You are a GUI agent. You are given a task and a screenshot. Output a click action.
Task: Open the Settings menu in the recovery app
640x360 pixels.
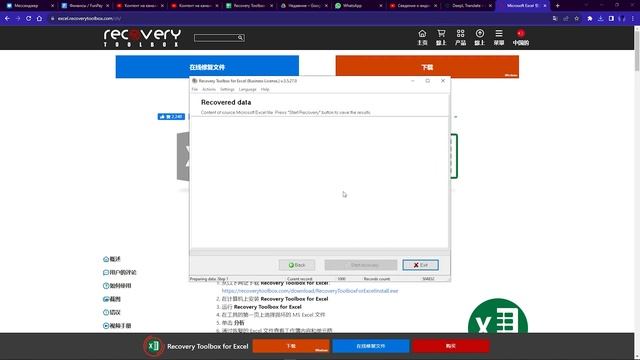pyautogui.click(x=227, y=89)
